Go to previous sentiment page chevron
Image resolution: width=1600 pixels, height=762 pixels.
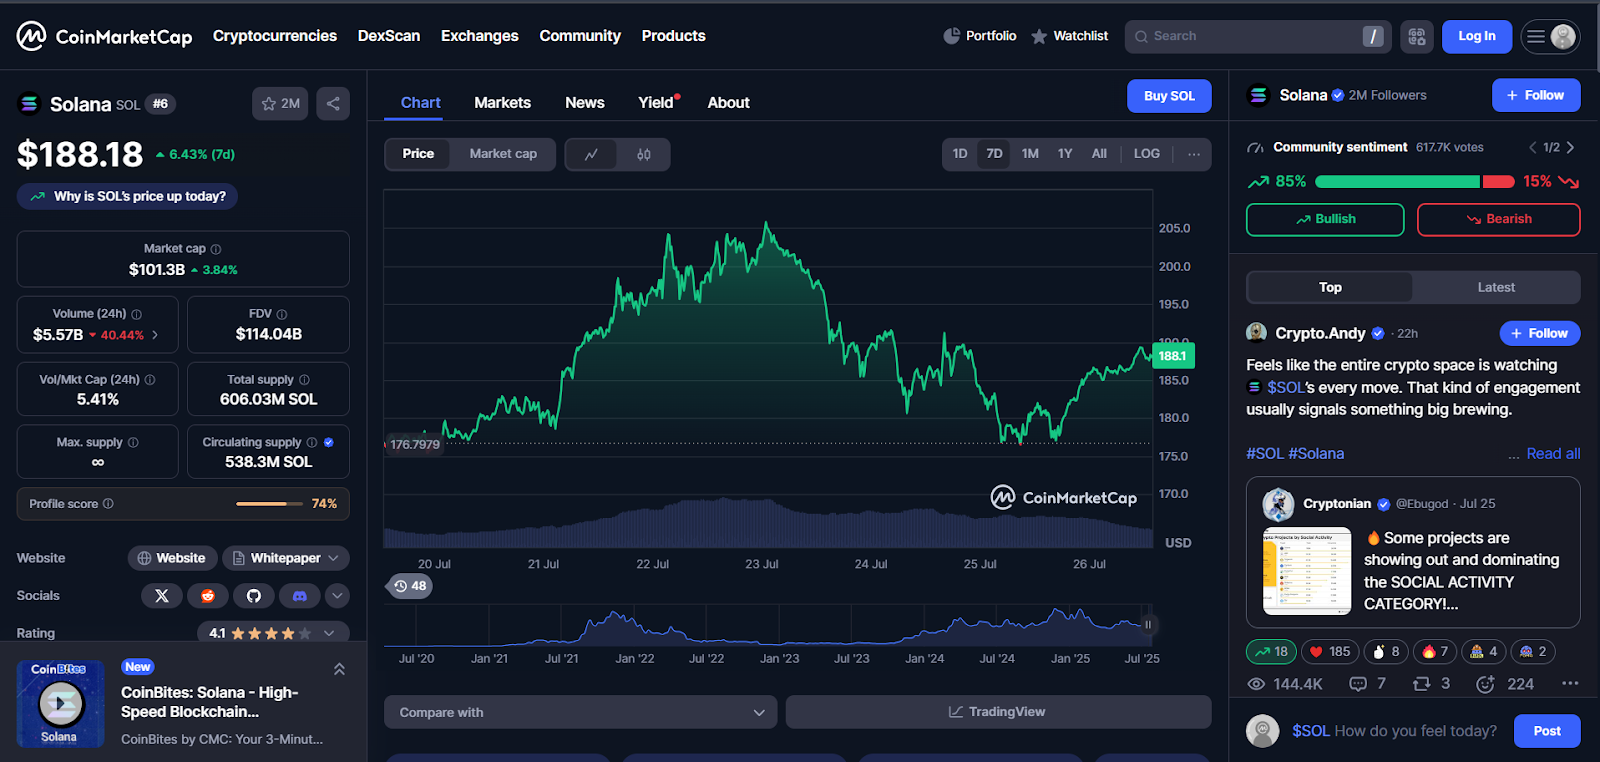tap(1532, 147)
